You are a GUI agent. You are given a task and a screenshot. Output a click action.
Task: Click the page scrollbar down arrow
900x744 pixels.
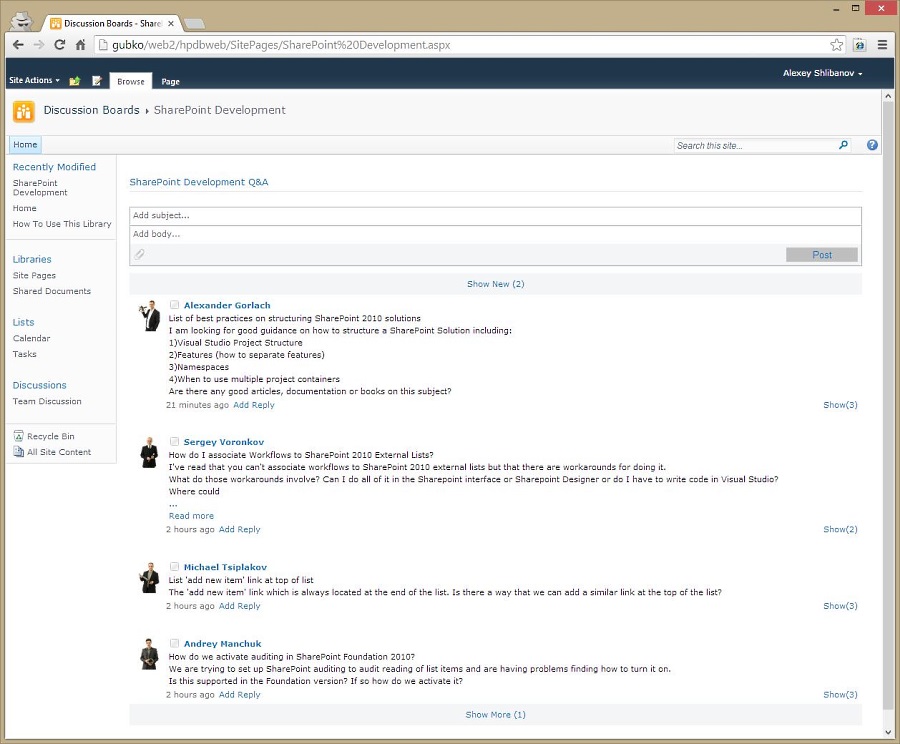[x=888, y=733]
